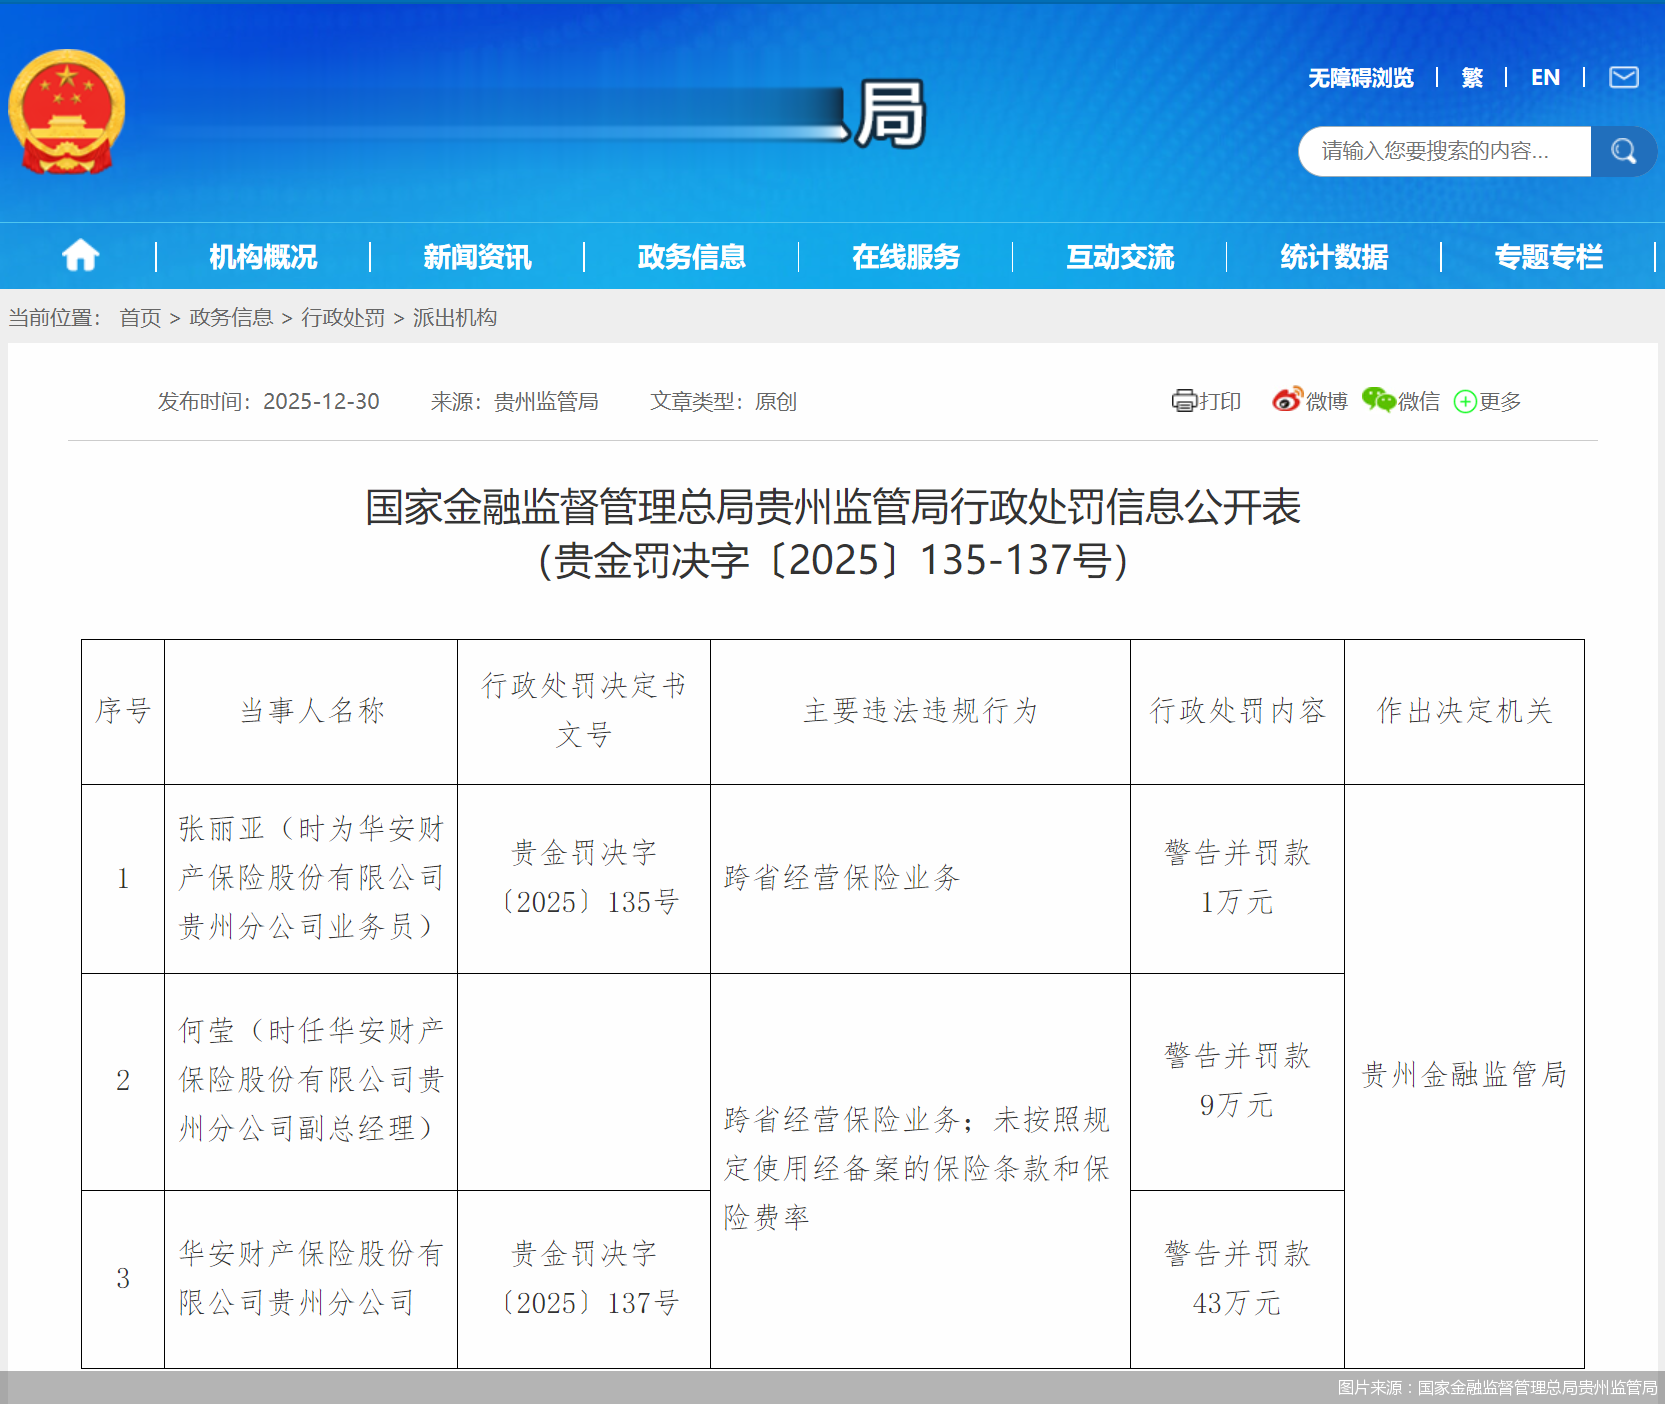Click the authority cell 贵州金融监管局
Screen dimensions: 1665x1404
pyautogui.click(x=1465, y=1075)
